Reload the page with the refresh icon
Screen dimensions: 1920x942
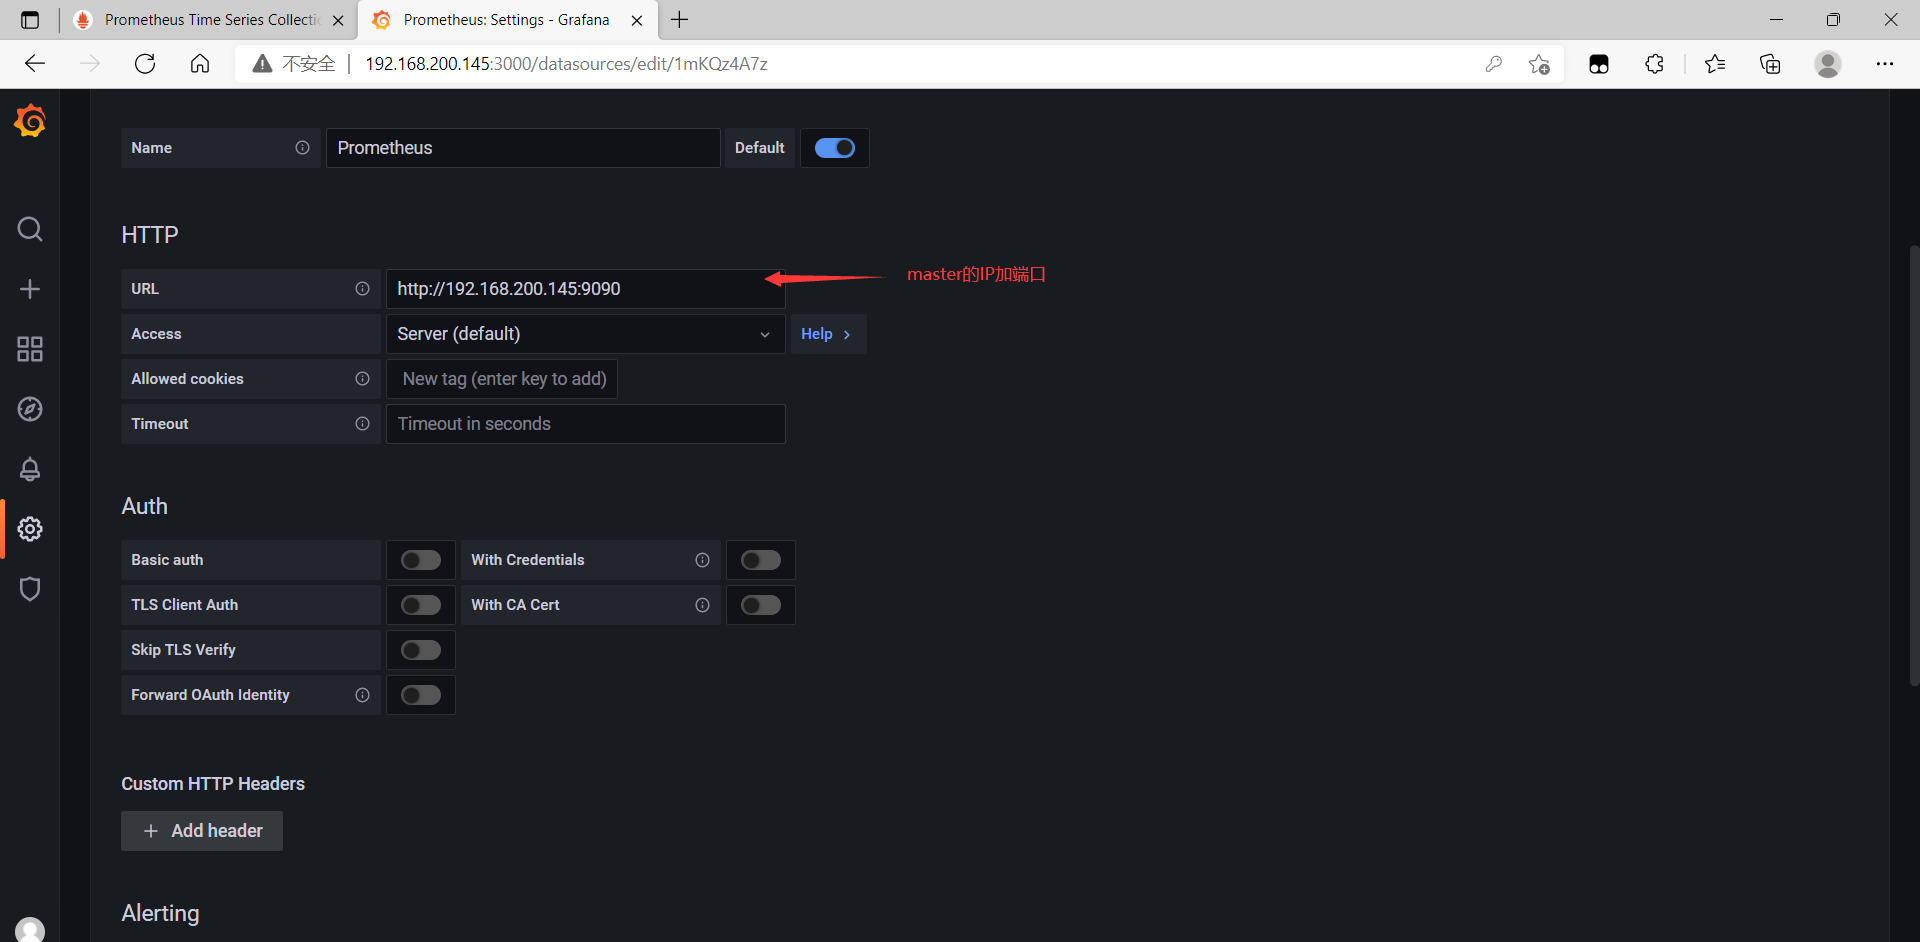click(x=145, y=64)
